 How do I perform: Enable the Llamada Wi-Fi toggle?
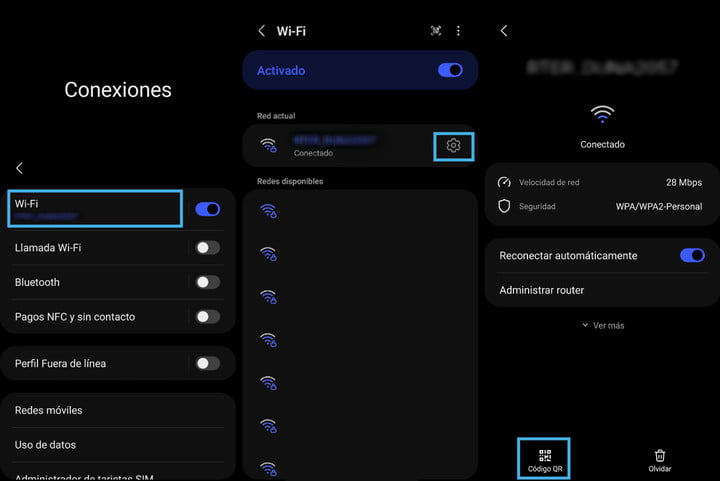(x=207, y=247)
